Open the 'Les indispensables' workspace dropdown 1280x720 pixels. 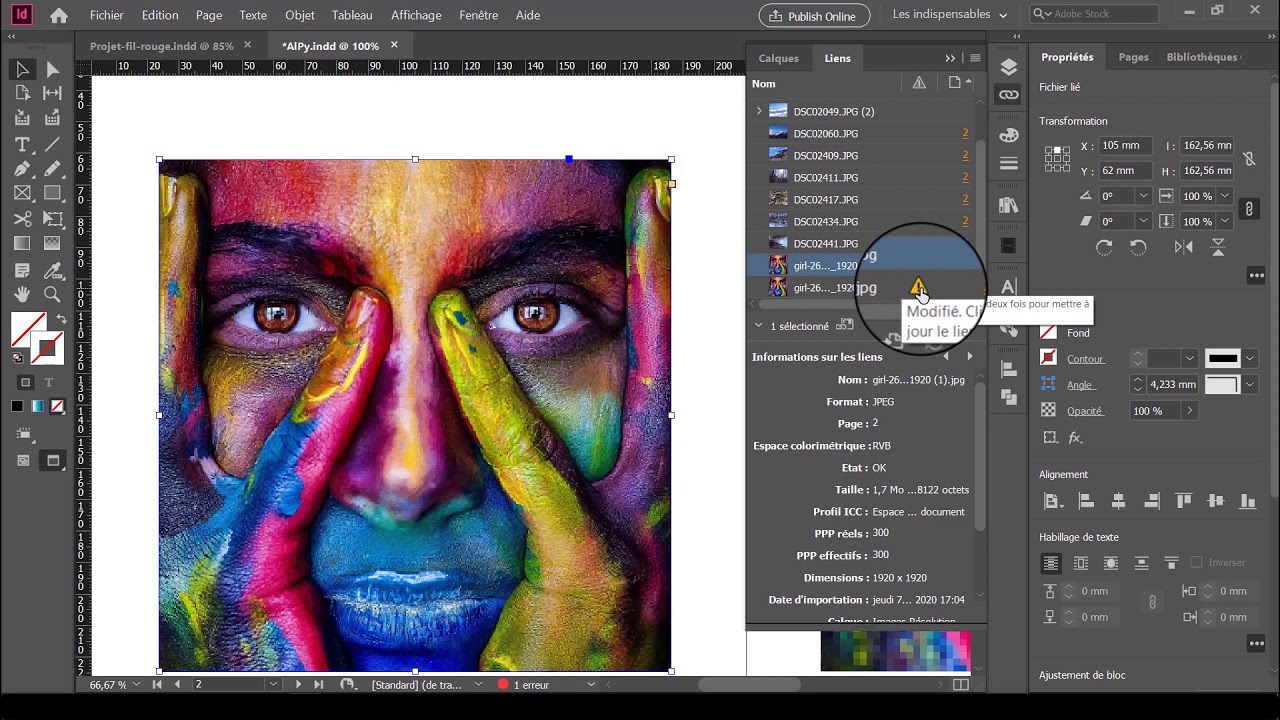point(950,15)
